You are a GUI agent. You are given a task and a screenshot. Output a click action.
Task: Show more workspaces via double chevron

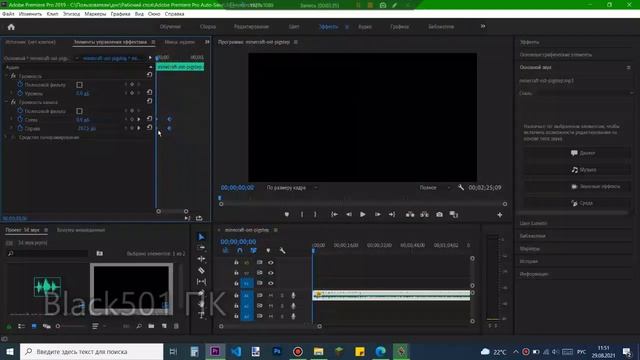coord(483,27)
